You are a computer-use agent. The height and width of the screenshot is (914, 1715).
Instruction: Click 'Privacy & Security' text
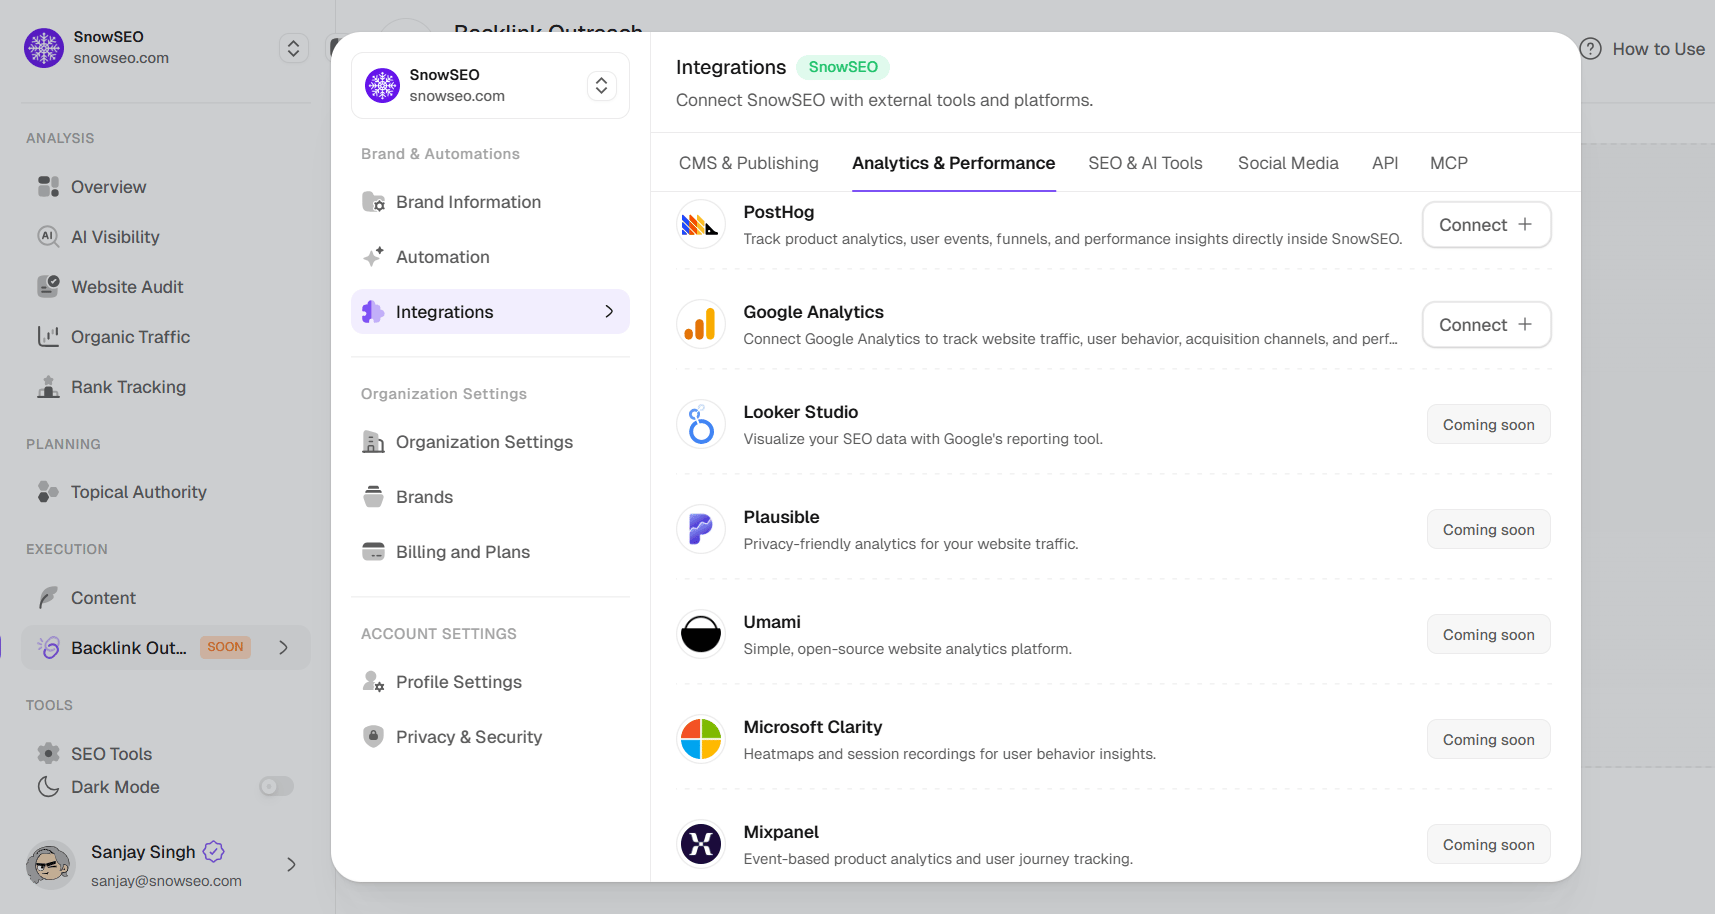coord(469,737)
